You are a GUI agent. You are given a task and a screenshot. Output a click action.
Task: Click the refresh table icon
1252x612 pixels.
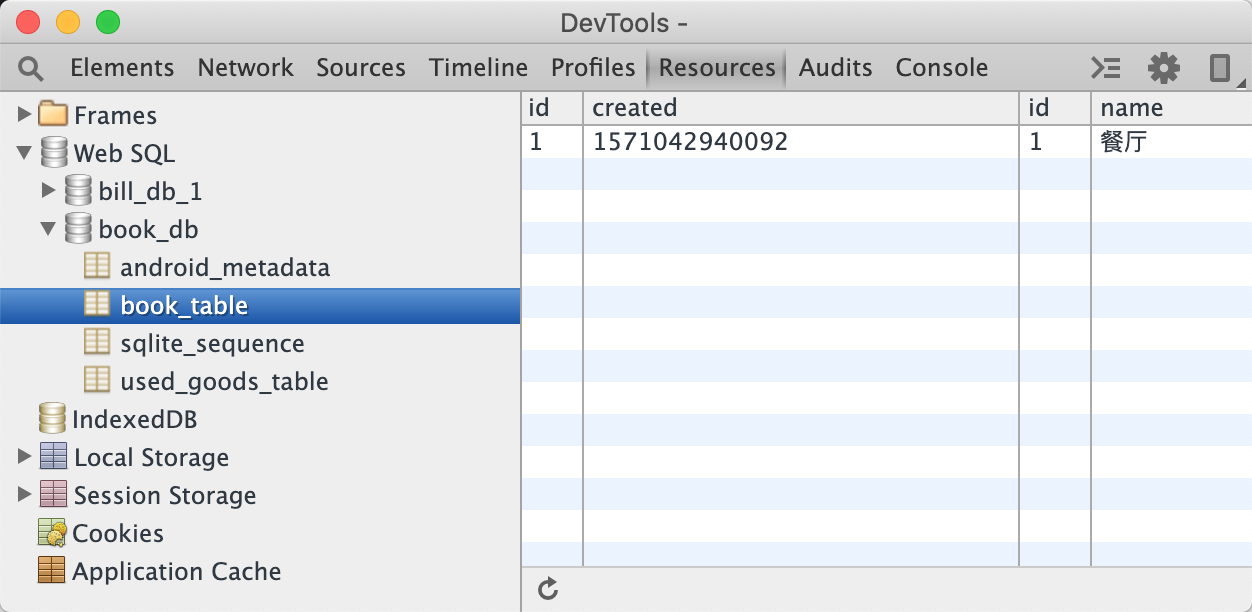[x=547, y=589]
